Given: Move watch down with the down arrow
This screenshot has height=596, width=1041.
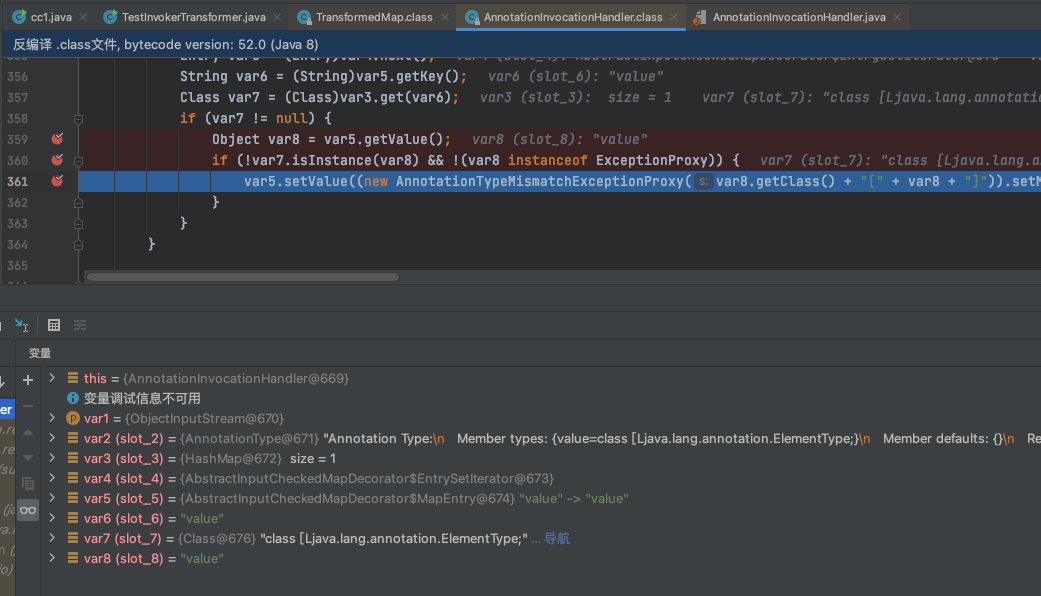Looking at the screenshot, I should pyautogui.click(x=28, y=457).
